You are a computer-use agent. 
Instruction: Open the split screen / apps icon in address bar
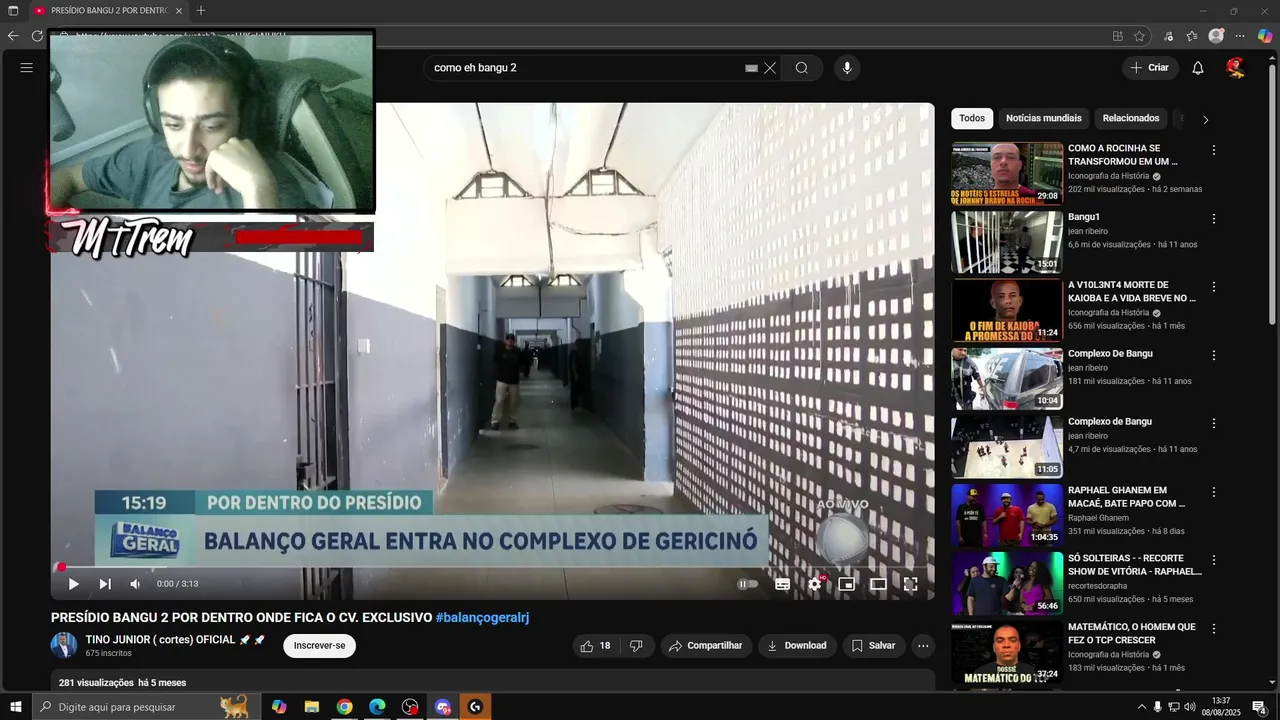(1117, 36)
